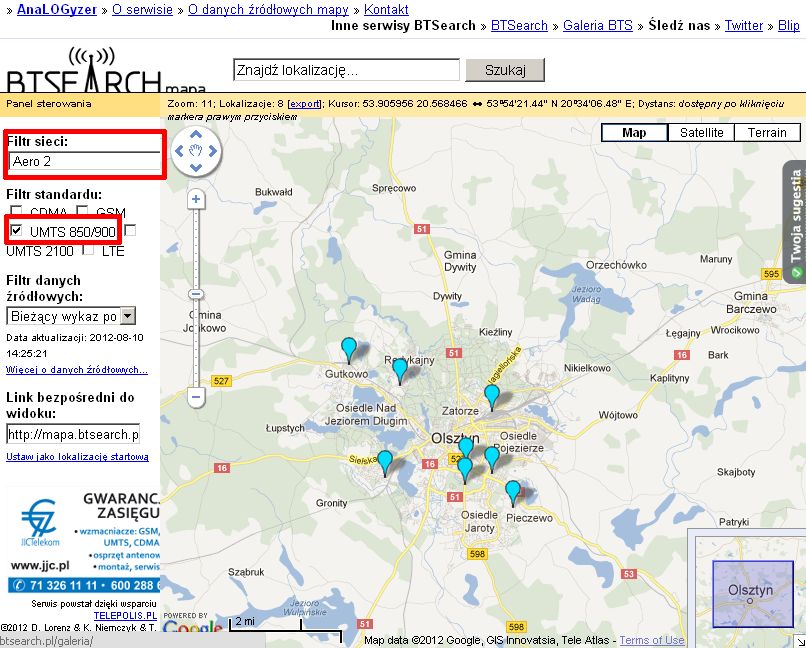Click the marker just under the Olsztyn label
Screen dimensions: 806x648
click(x=466, y=447)
